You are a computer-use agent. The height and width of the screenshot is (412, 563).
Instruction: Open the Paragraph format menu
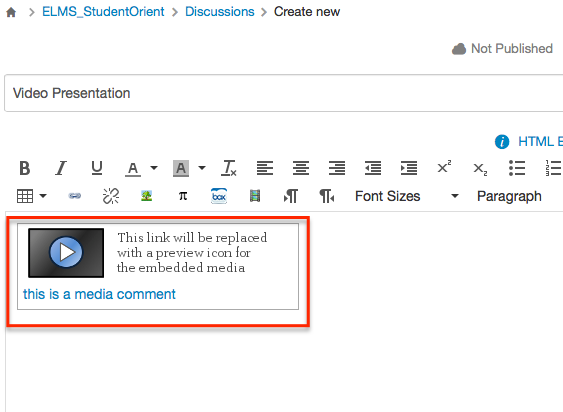pos(509,196)
